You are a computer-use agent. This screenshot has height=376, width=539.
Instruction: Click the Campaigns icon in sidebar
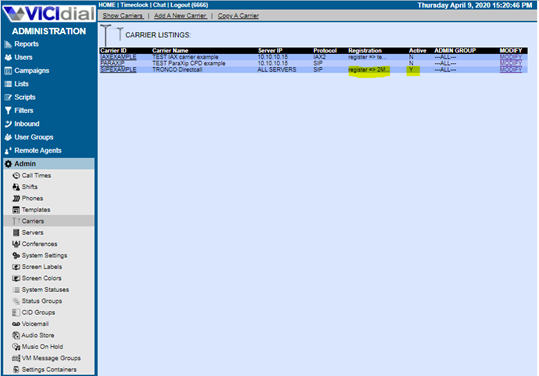[x=8, y=71]
